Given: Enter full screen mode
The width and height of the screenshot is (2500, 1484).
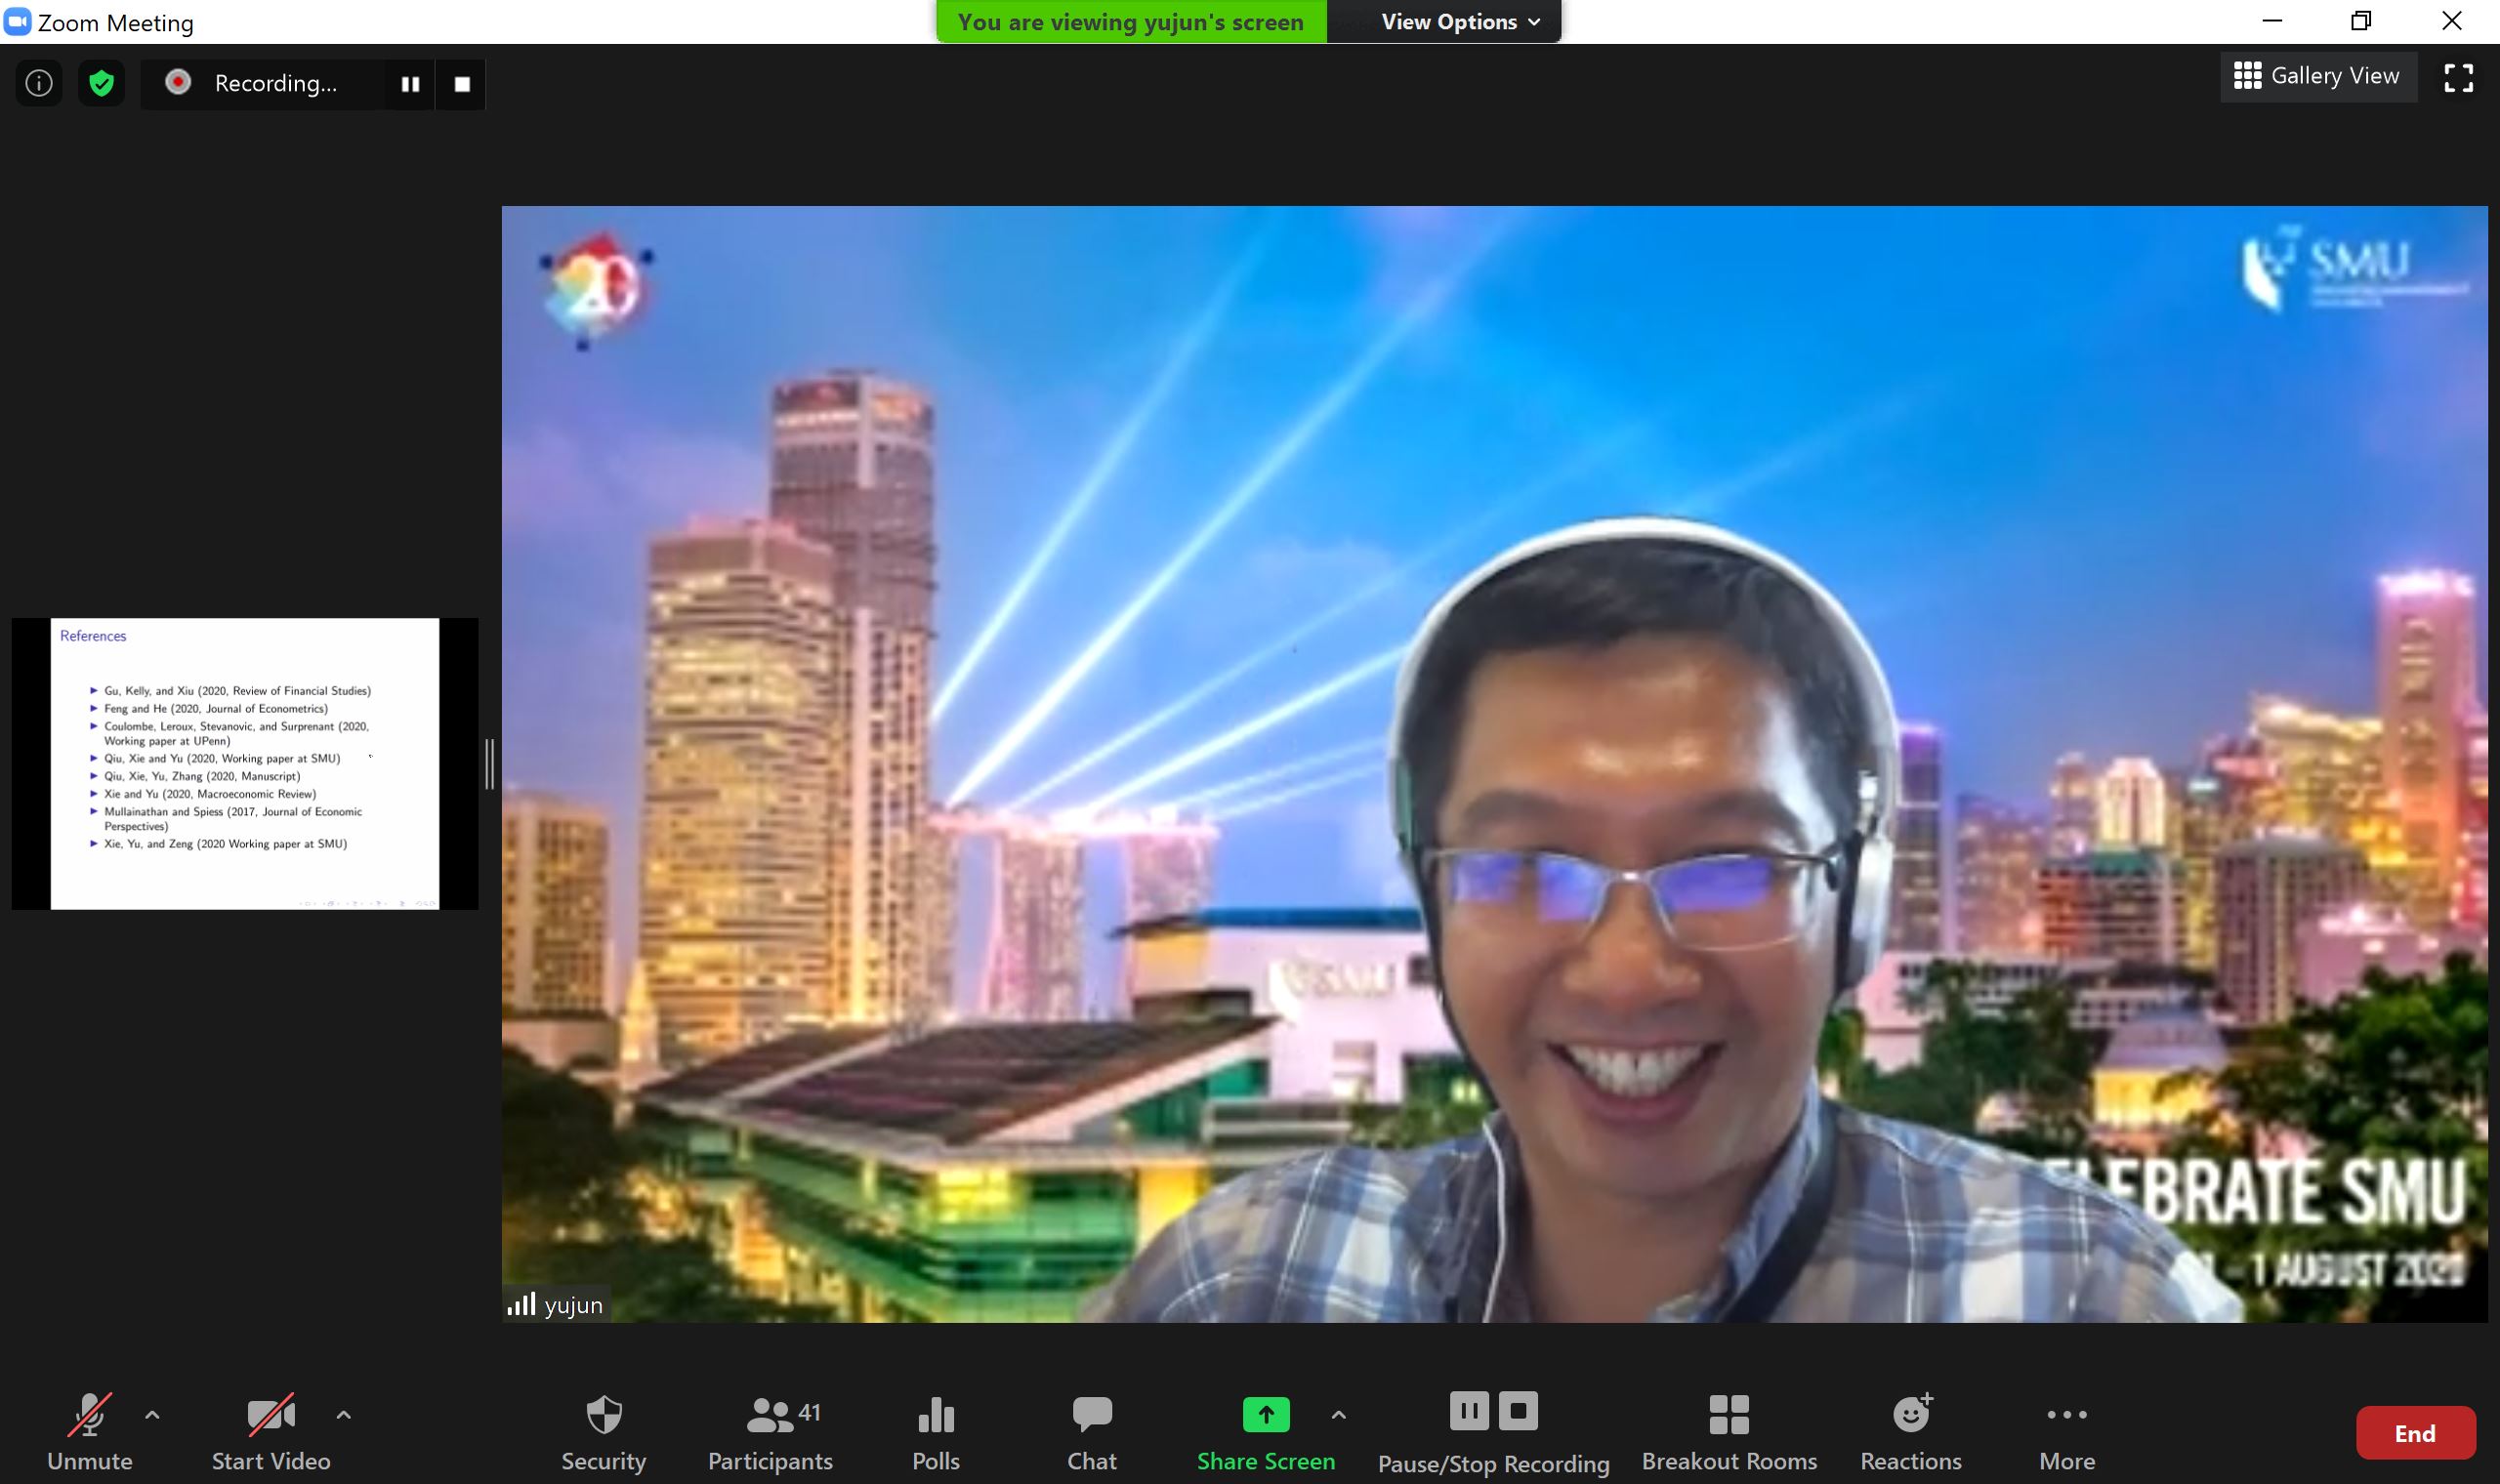Looking at the screenshot, I should pos(2458,78).
